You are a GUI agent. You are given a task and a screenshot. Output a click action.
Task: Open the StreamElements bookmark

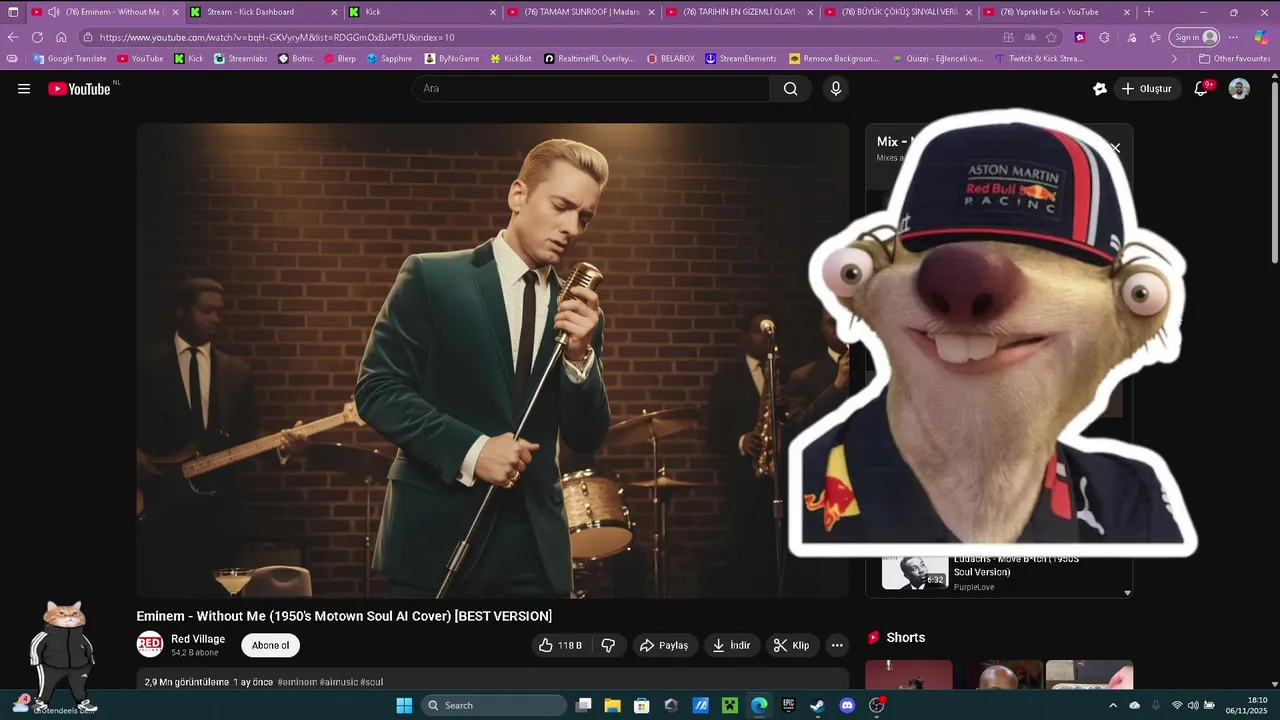pyautogui.click(x=741, y=59)
